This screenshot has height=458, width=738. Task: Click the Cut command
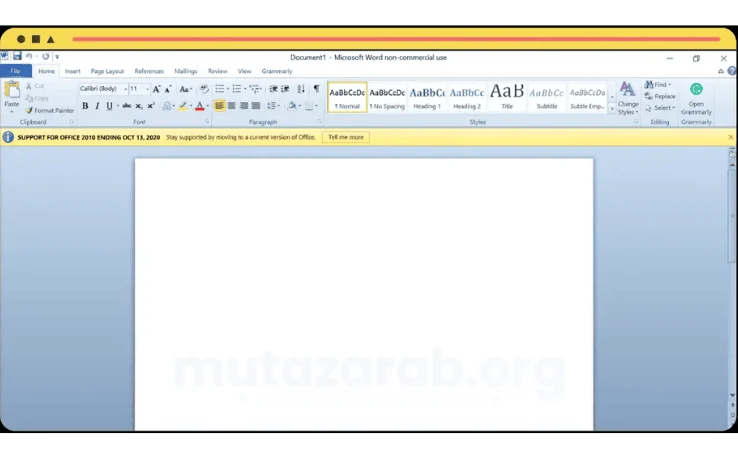pyautogui.click(x=35, y=86)
